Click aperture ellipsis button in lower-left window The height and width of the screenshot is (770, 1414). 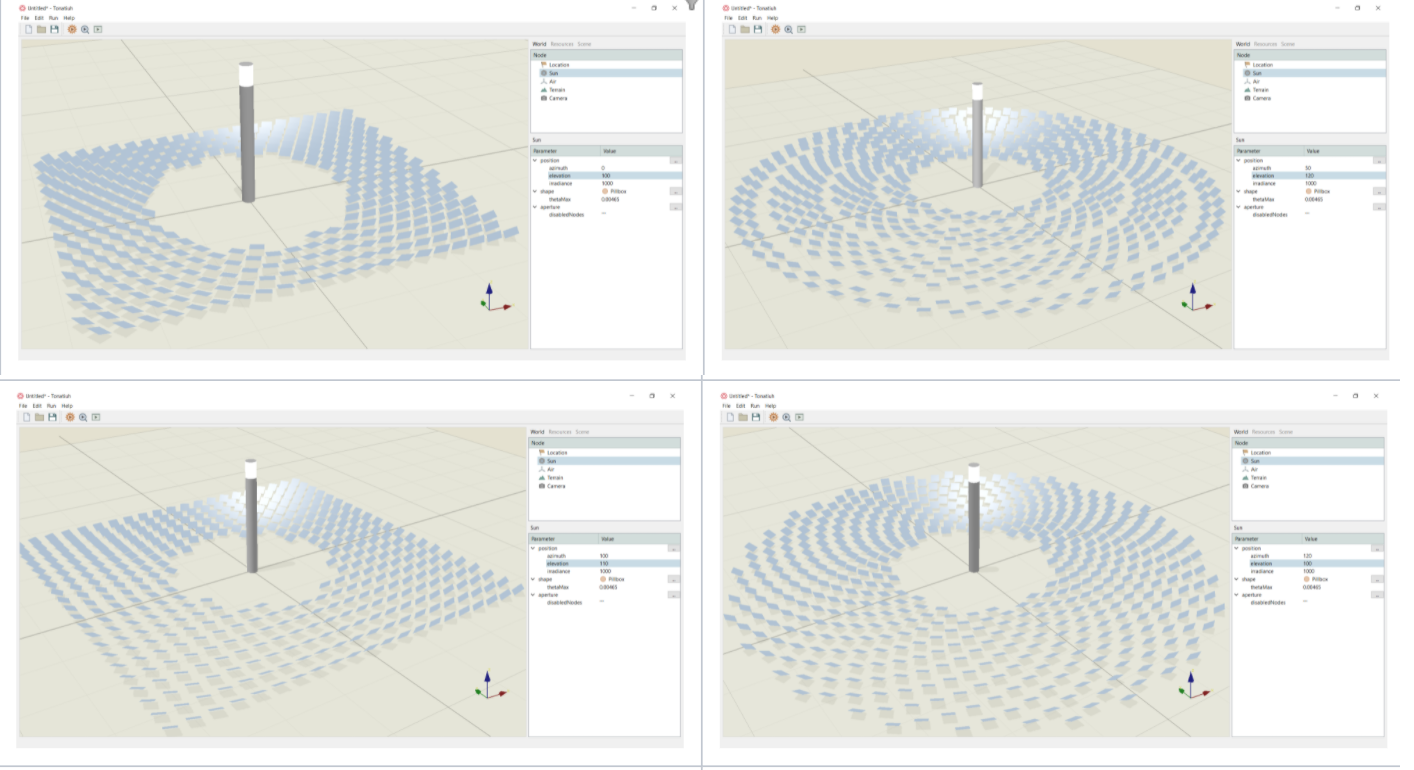point(674,595)
